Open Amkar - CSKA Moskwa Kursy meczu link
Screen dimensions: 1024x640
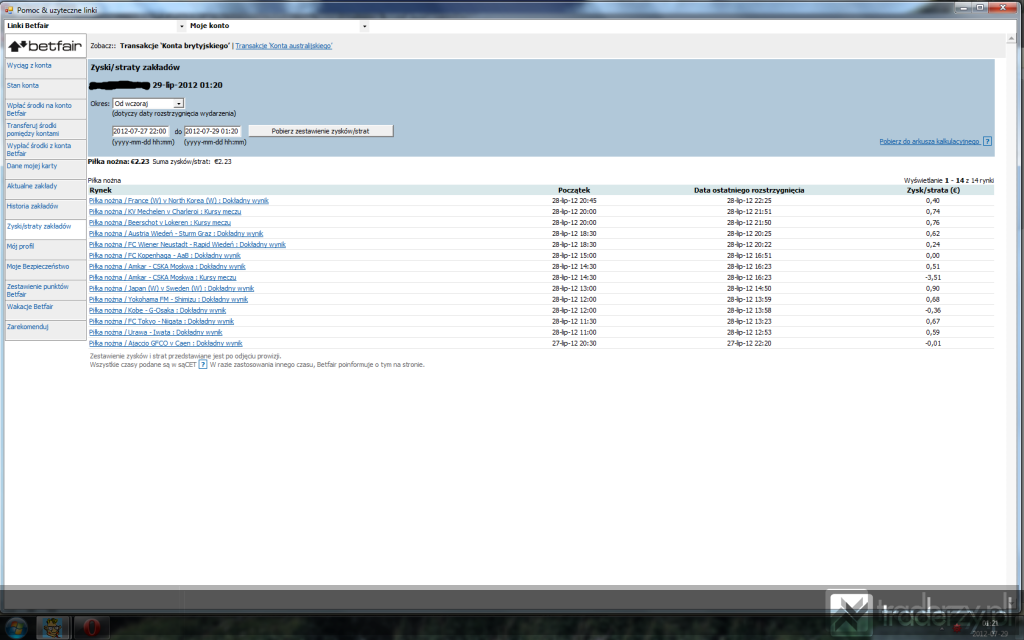pyautogui.click(x=163, y=278)
